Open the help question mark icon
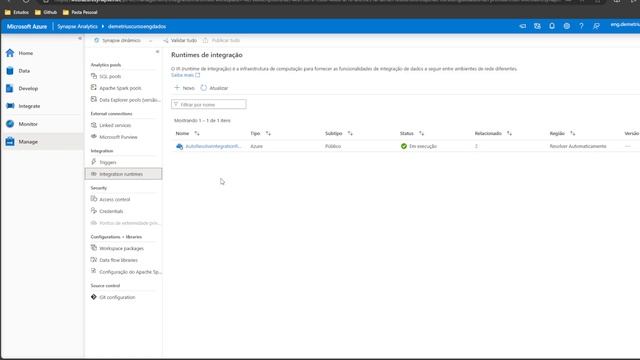 click(x=581, y=26)
